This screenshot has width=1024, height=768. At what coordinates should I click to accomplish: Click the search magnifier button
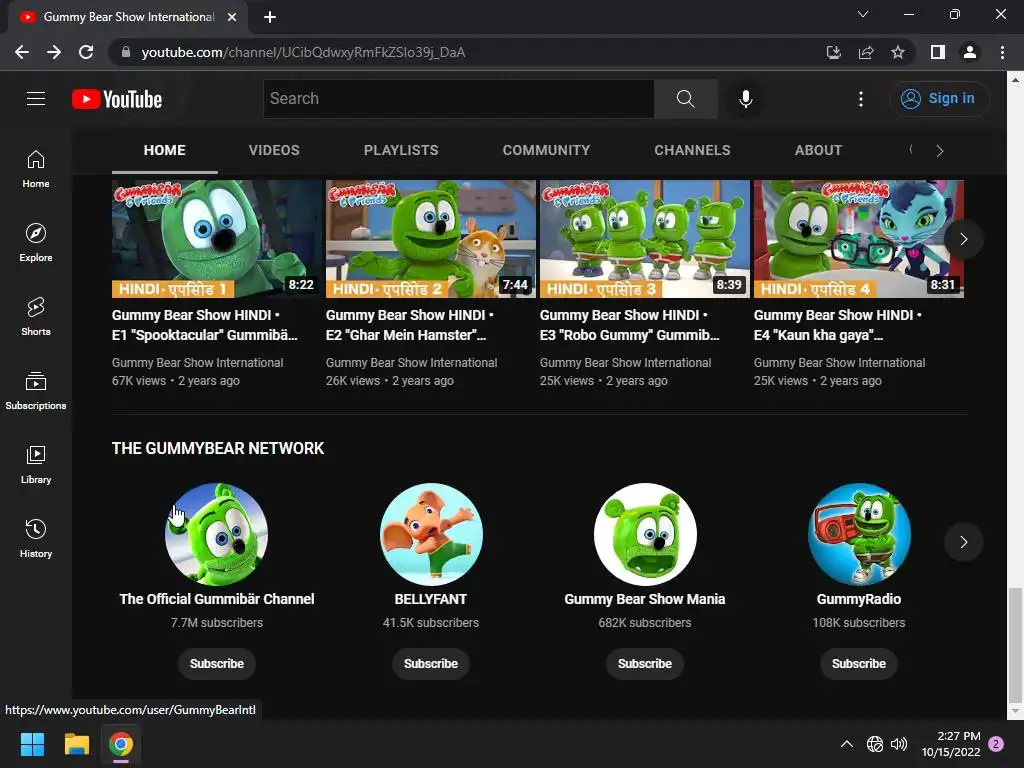pos(685,99)
